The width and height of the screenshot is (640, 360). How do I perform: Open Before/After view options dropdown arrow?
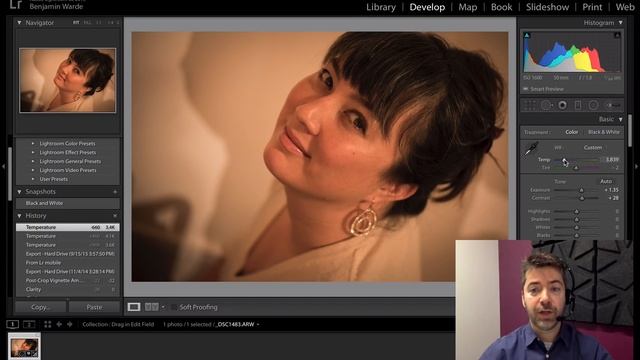[x=163, y=307]
